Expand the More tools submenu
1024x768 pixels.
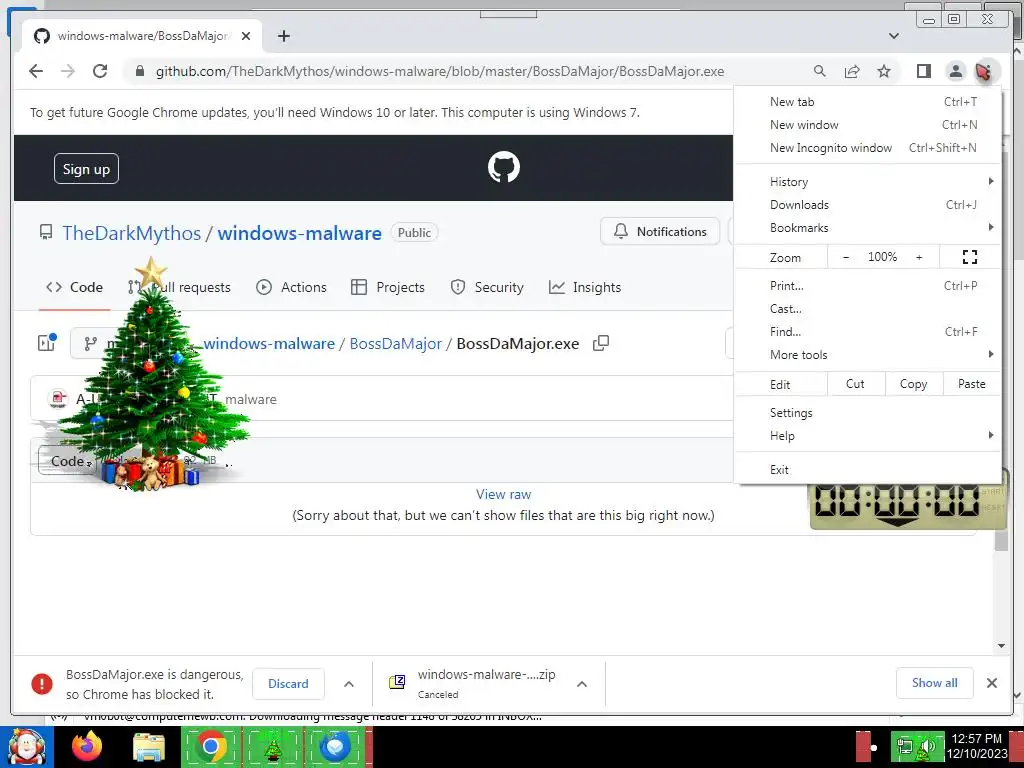[x=867, y=354]
